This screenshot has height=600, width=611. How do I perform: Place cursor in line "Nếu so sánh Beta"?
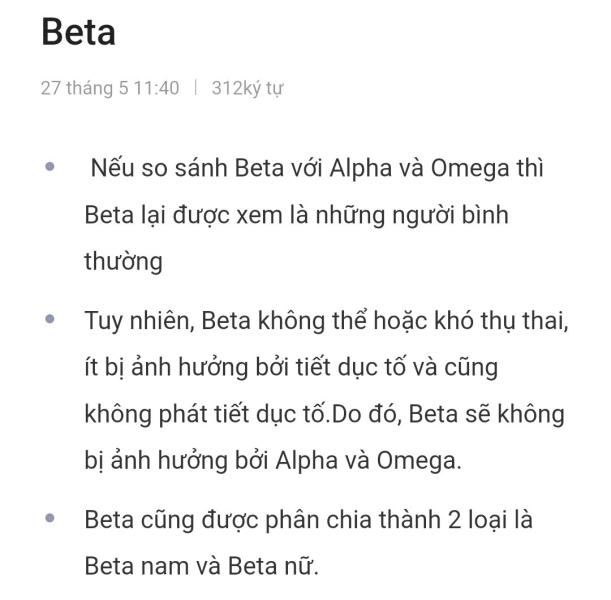point(317,169)
